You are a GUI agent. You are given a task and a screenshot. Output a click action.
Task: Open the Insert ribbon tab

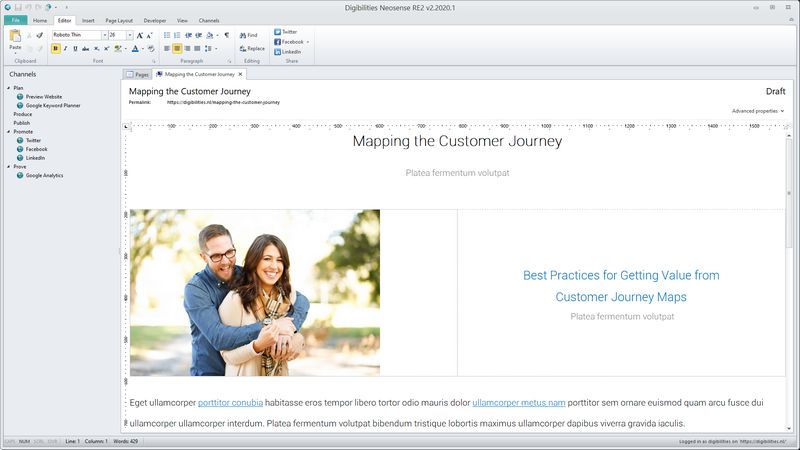pyautogui.click(x=89, y=20)
